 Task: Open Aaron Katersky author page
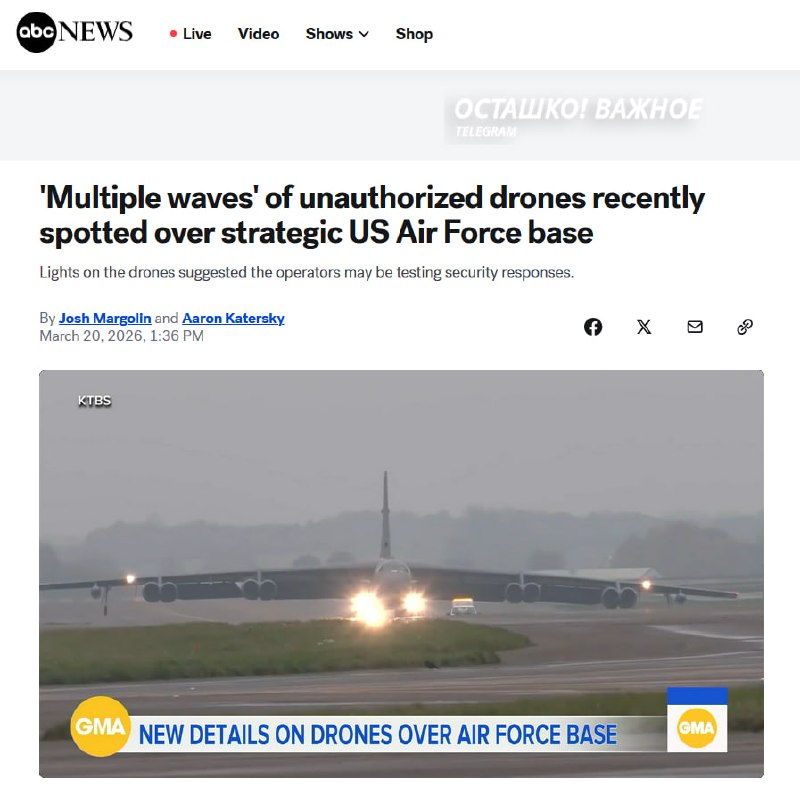(x=233, y=318)
